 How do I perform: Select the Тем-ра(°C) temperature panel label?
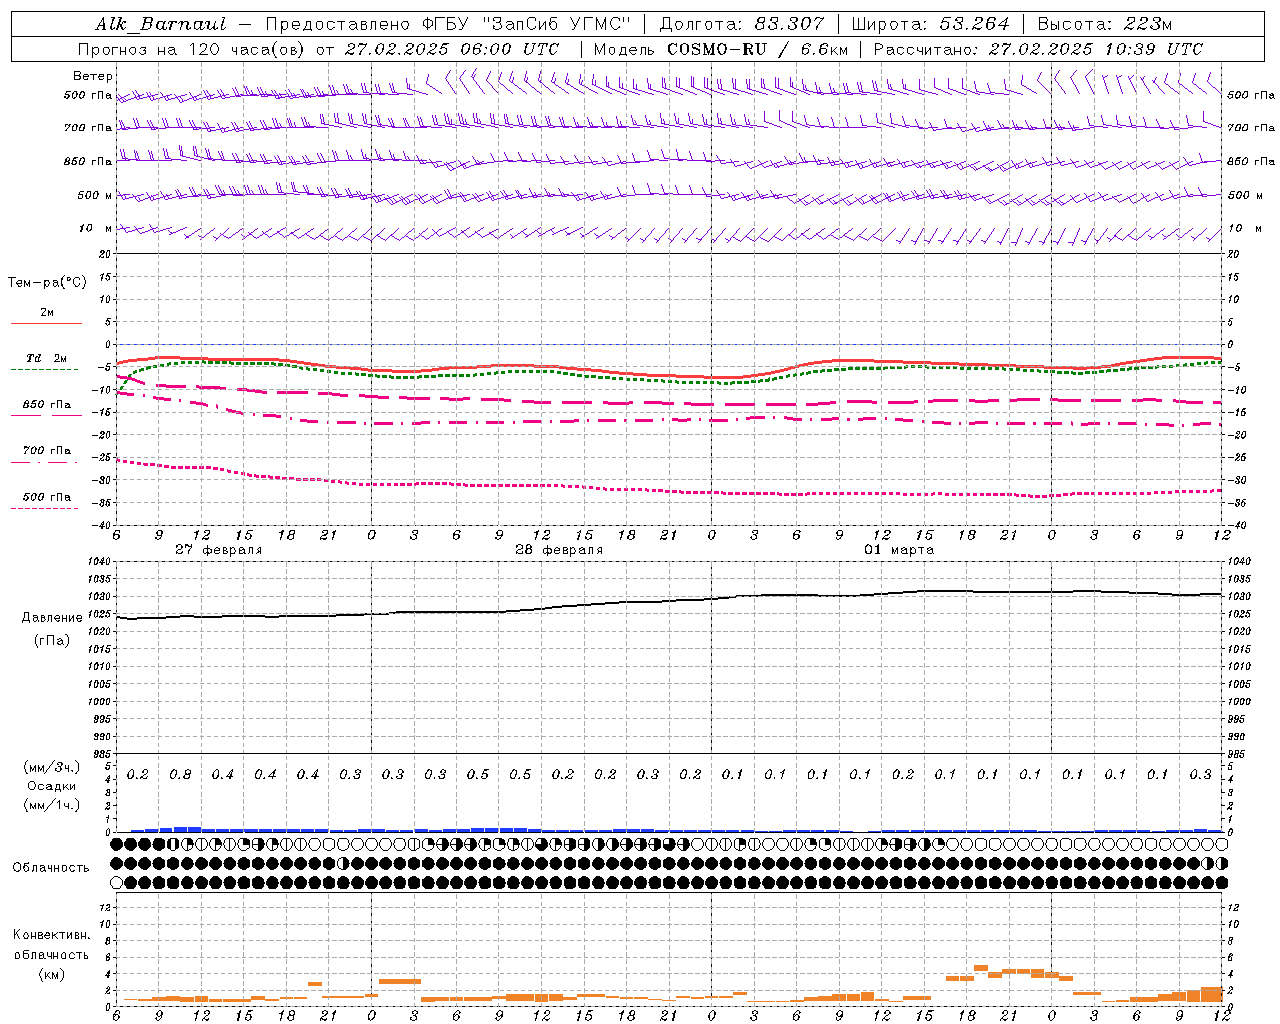47,283
